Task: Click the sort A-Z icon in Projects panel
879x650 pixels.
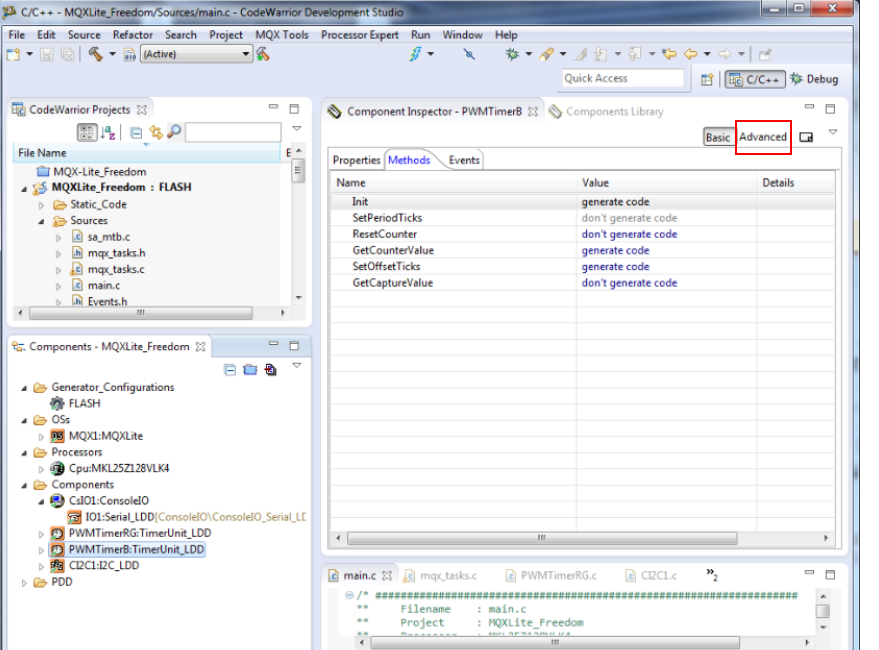Action: (x=108, y=133)
